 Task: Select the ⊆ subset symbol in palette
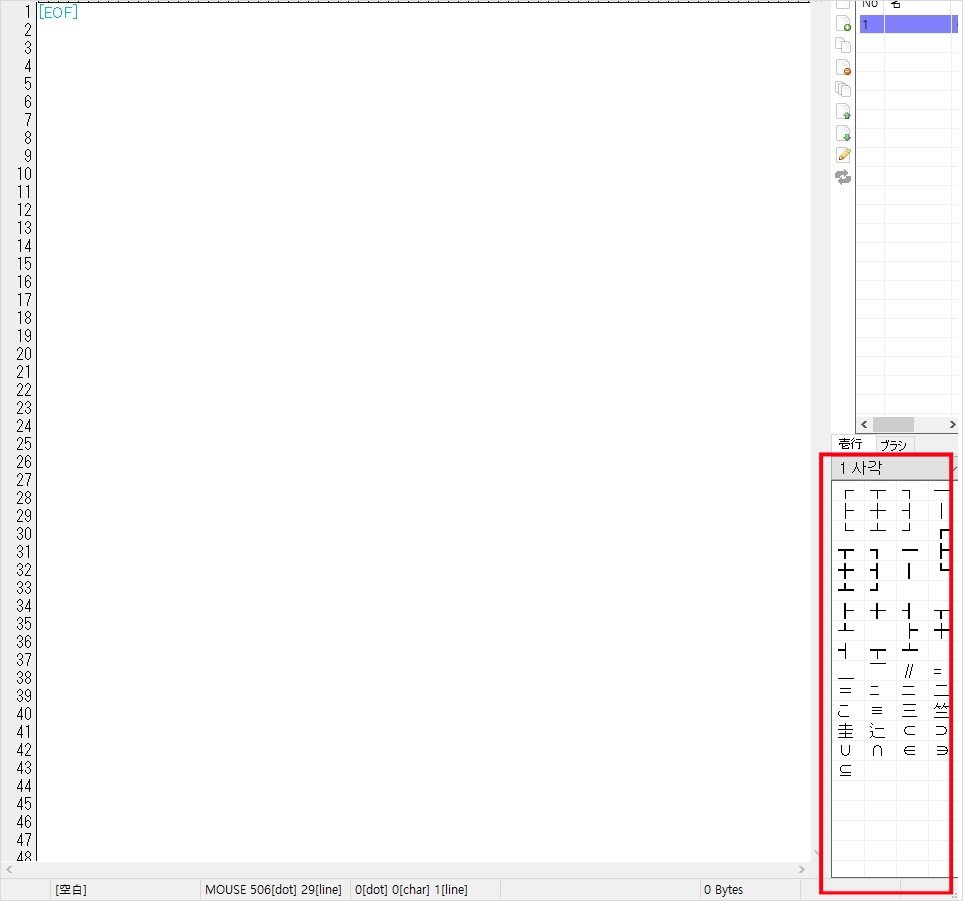coord(845,770)
